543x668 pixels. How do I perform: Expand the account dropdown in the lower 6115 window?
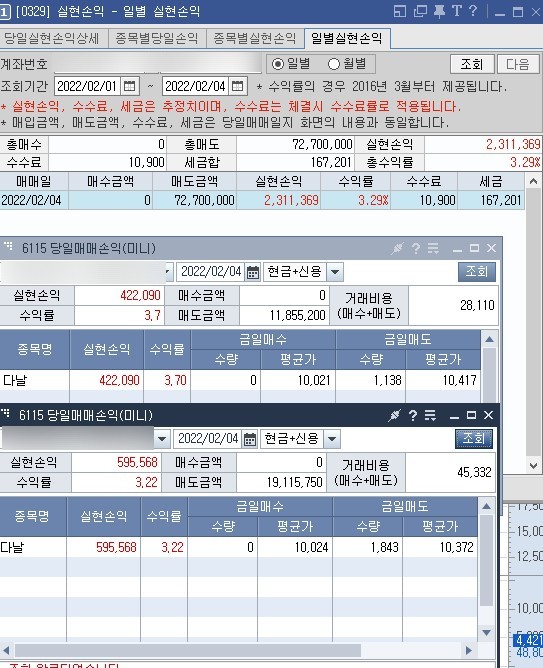click(x=162, y=439)
